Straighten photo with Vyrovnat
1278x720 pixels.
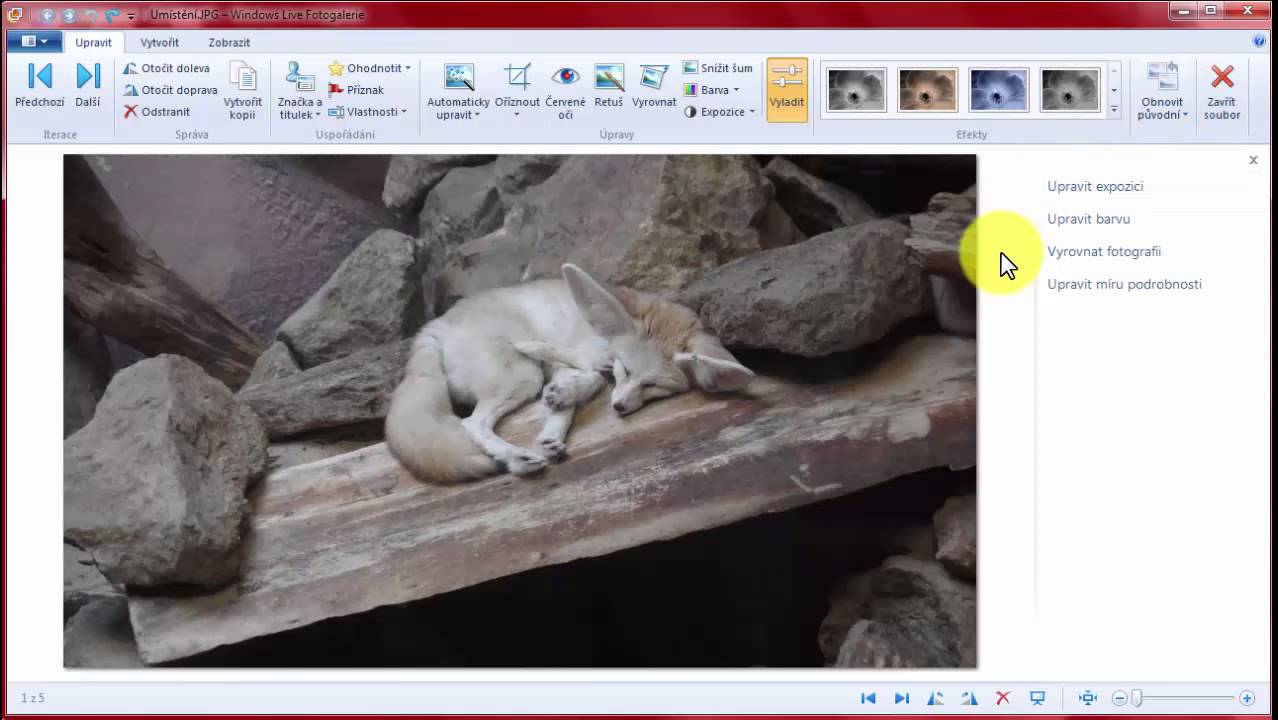click(654, 86)
